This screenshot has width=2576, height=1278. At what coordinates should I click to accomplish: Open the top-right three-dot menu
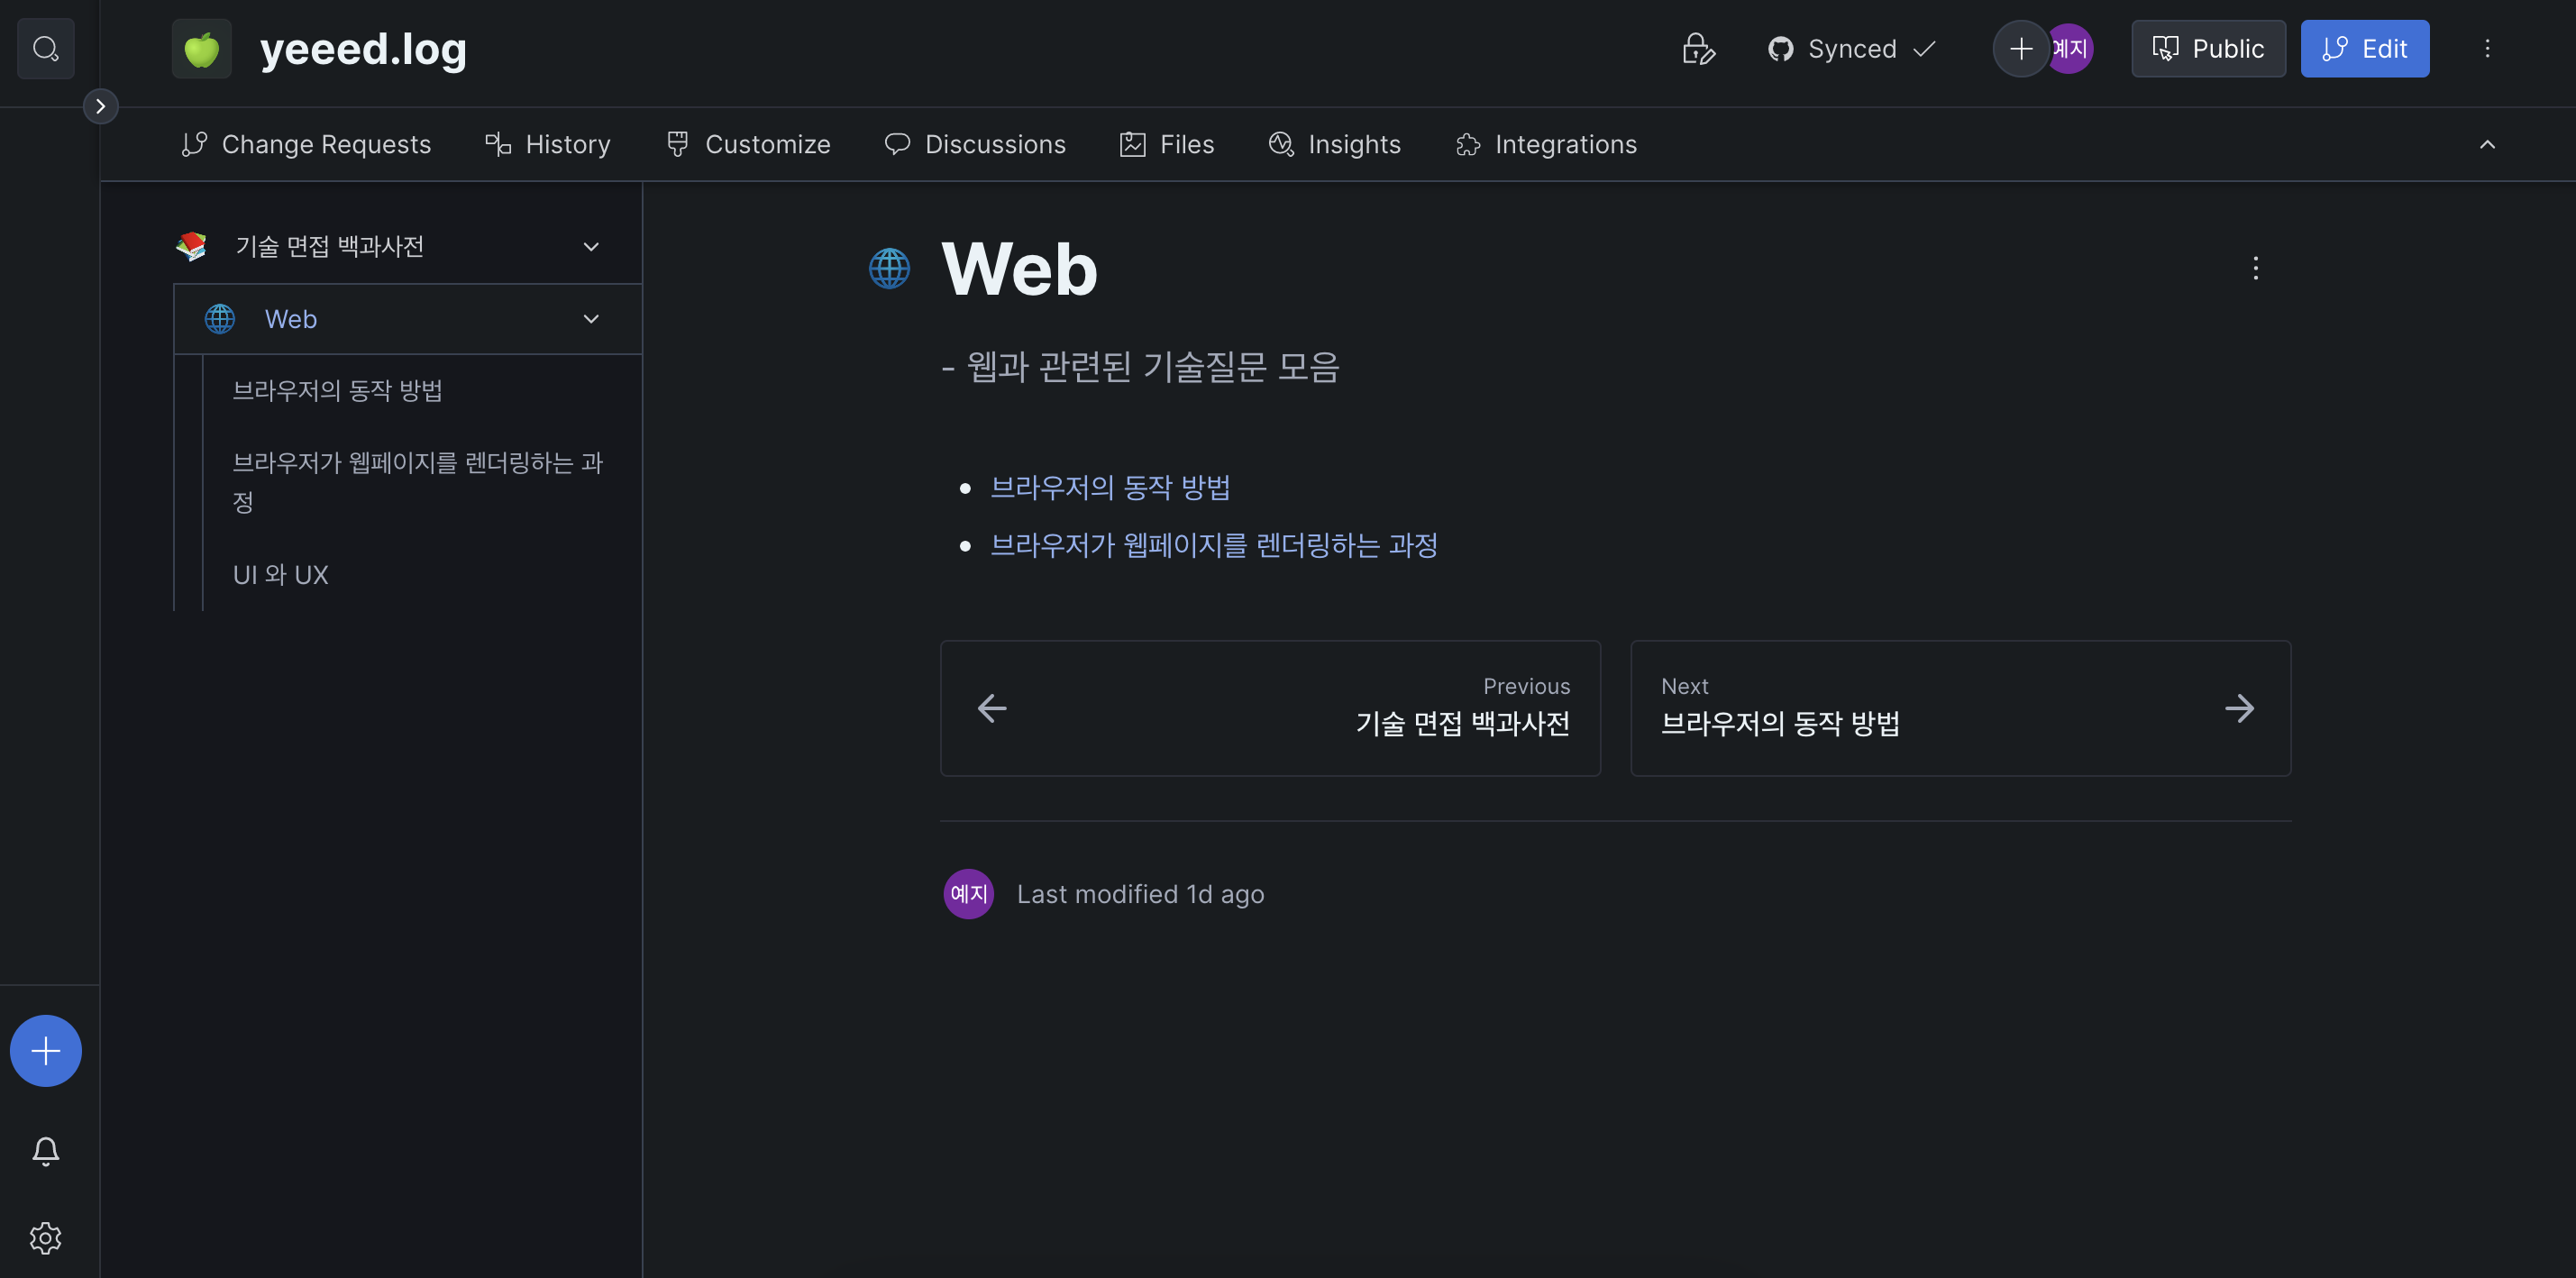click(2487, 48)
